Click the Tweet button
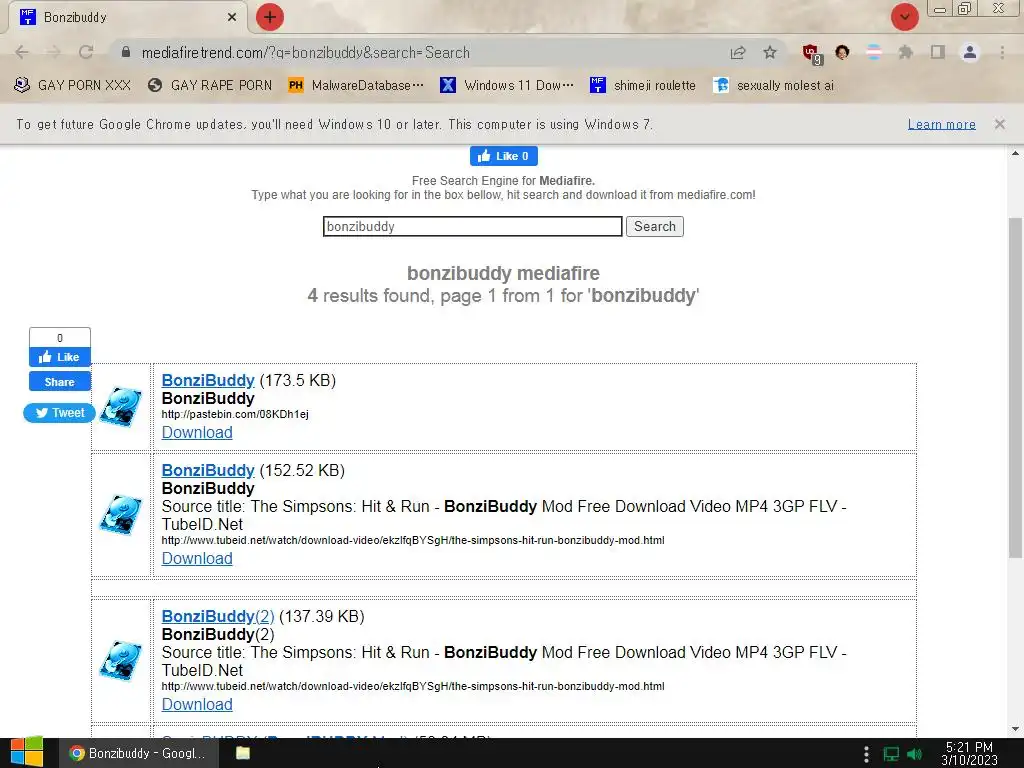Image resolution: width=1024 pixels, height=768 pixels. click(x=59, y=413)
